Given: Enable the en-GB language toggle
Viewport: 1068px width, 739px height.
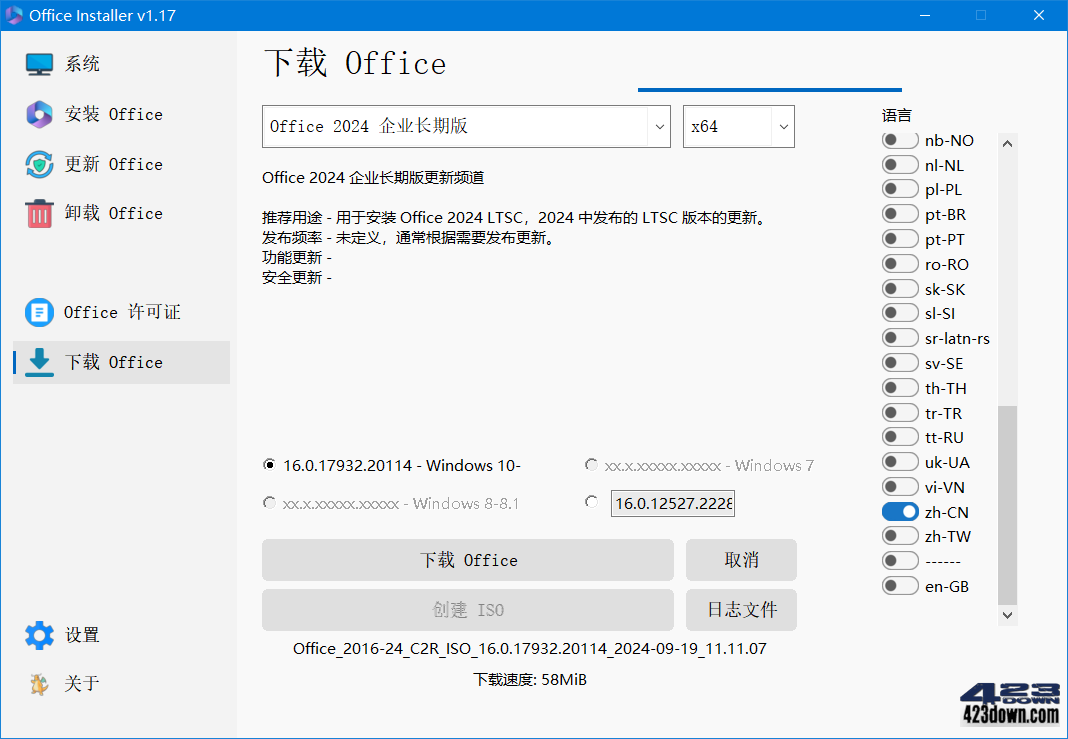Looking at the screenshot, I should click(x=899, y=586).
